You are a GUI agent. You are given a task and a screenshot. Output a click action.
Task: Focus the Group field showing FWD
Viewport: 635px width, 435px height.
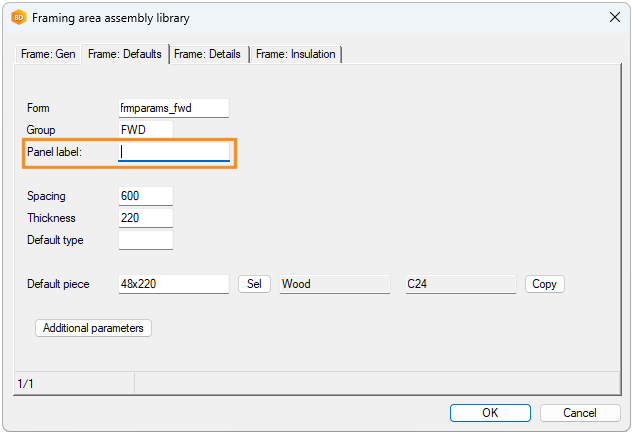click(x=145, y=130)
